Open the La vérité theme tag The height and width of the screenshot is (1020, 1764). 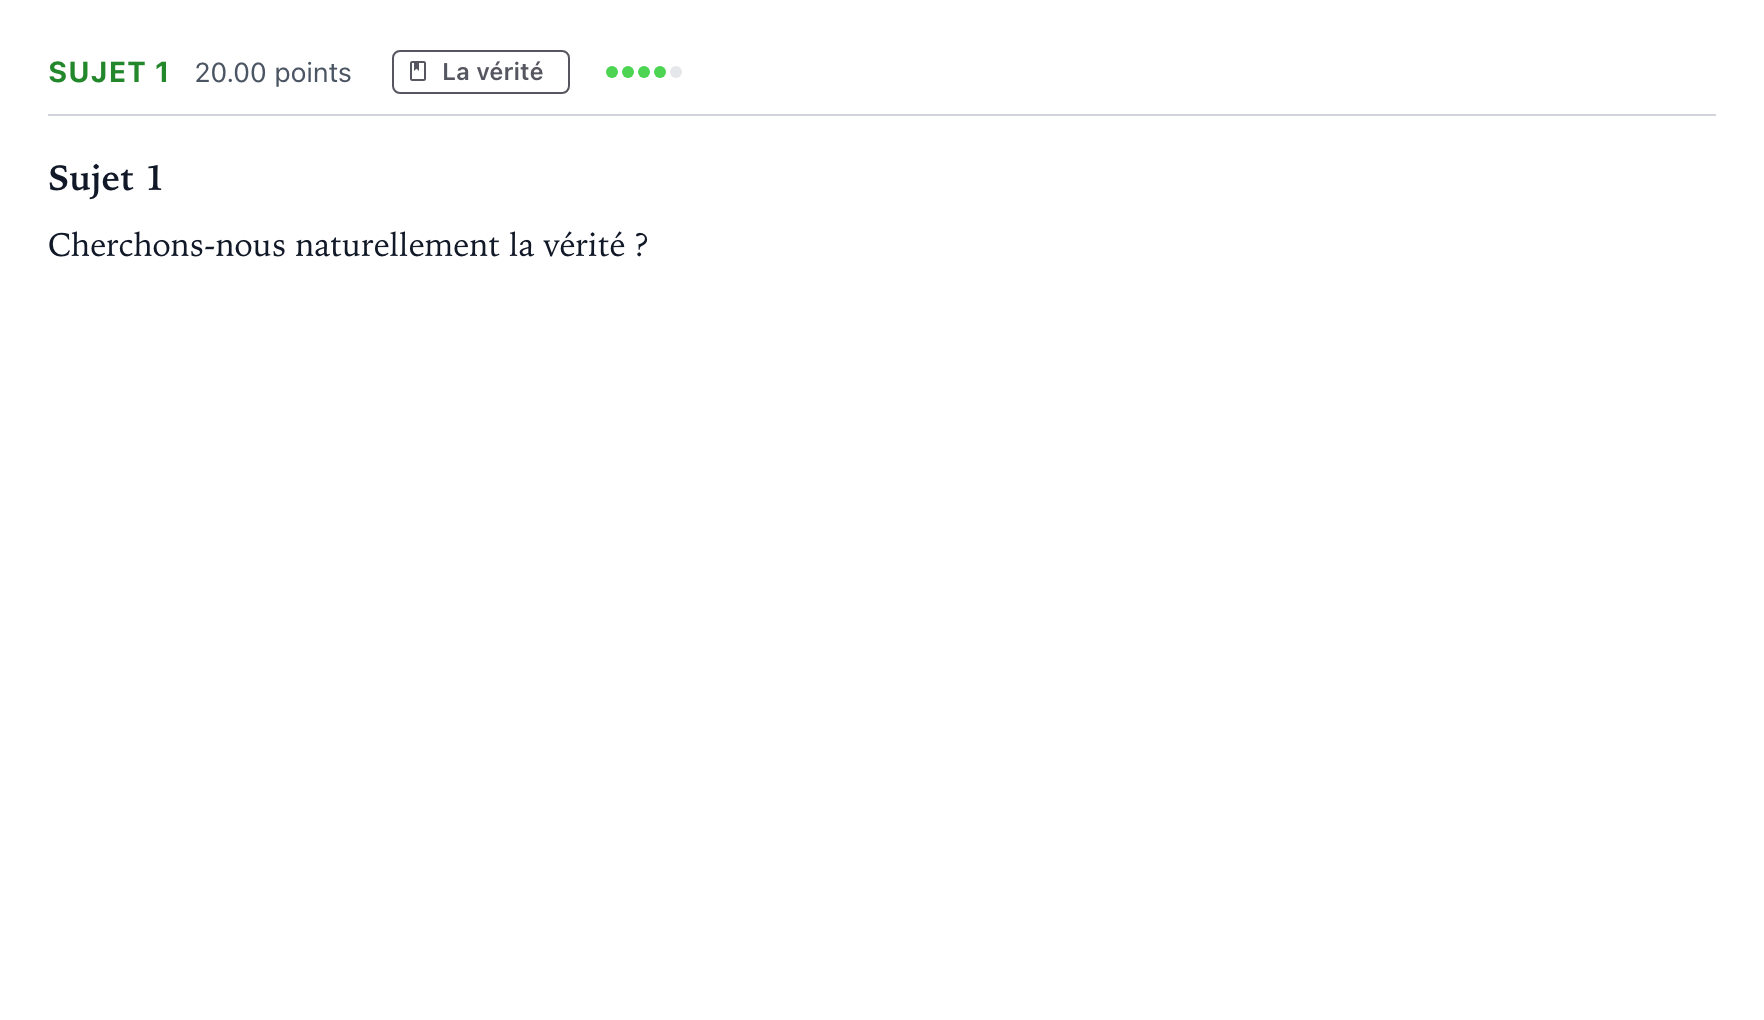(x=481, y=72)
